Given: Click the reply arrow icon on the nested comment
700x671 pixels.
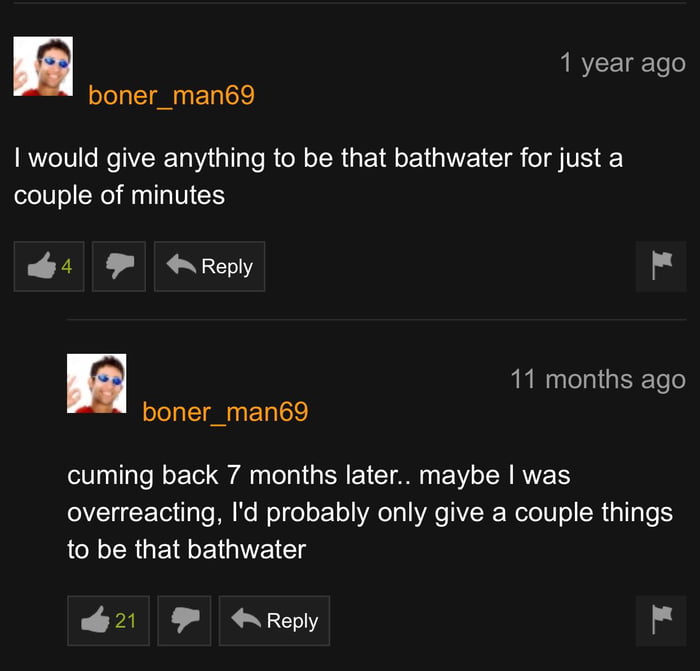Looking at the screenshot, I should (x=246, y=618).
